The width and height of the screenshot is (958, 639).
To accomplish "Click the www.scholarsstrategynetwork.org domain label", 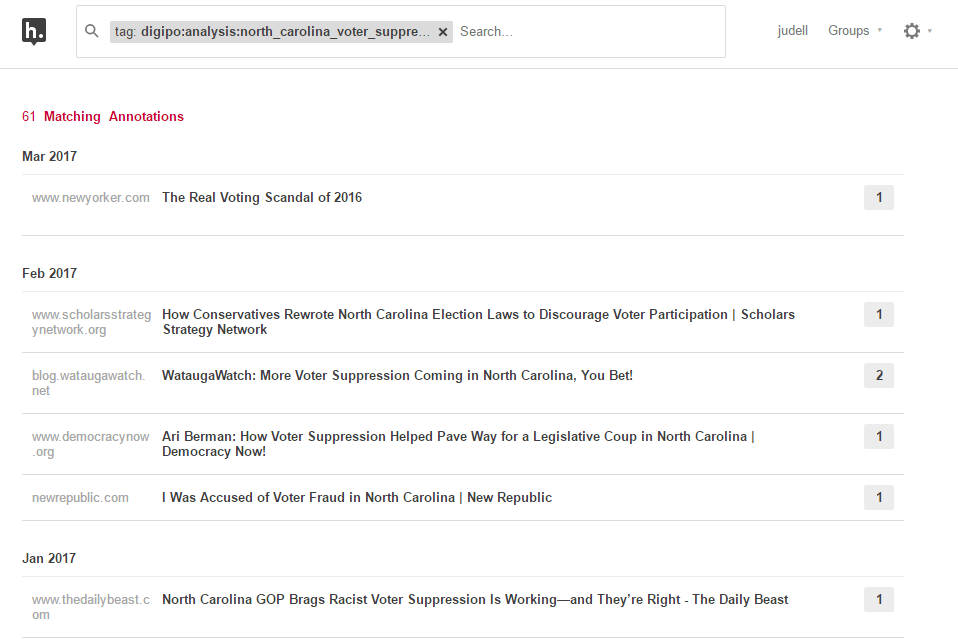I will (x=92, y=322).
